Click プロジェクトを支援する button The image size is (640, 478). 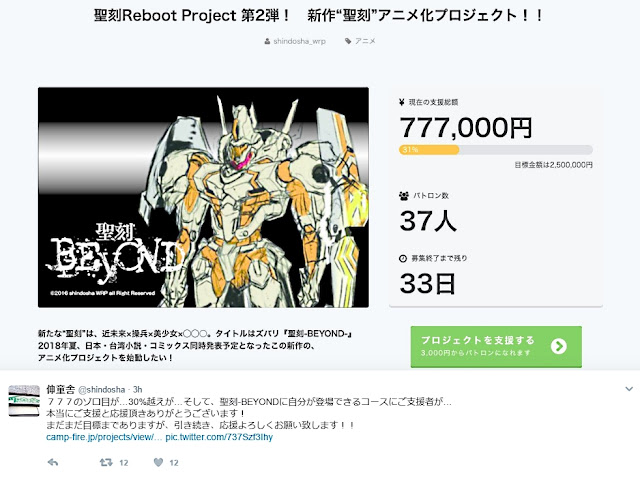[x=496, y=347]
